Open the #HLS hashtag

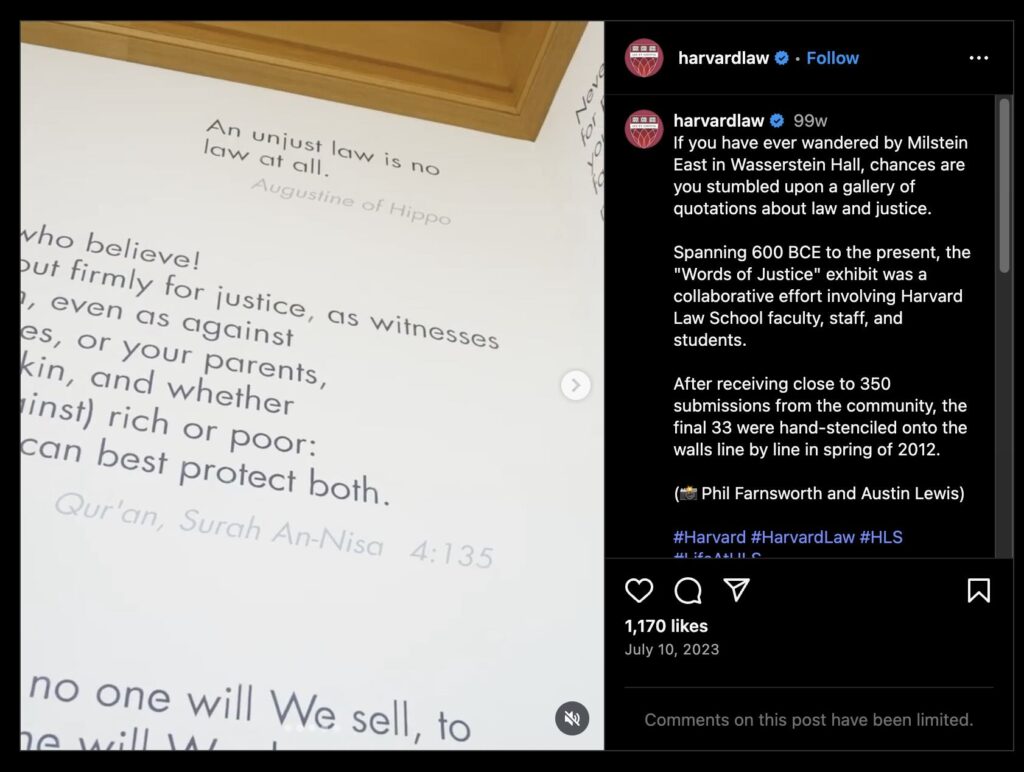(881, 537)
